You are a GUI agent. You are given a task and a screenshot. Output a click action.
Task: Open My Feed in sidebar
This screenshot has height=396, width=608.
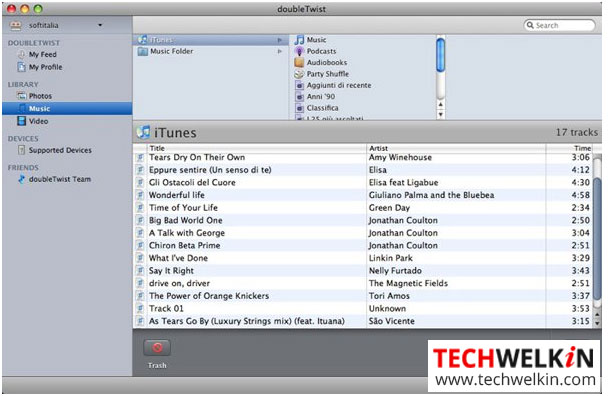coord(43,54)
